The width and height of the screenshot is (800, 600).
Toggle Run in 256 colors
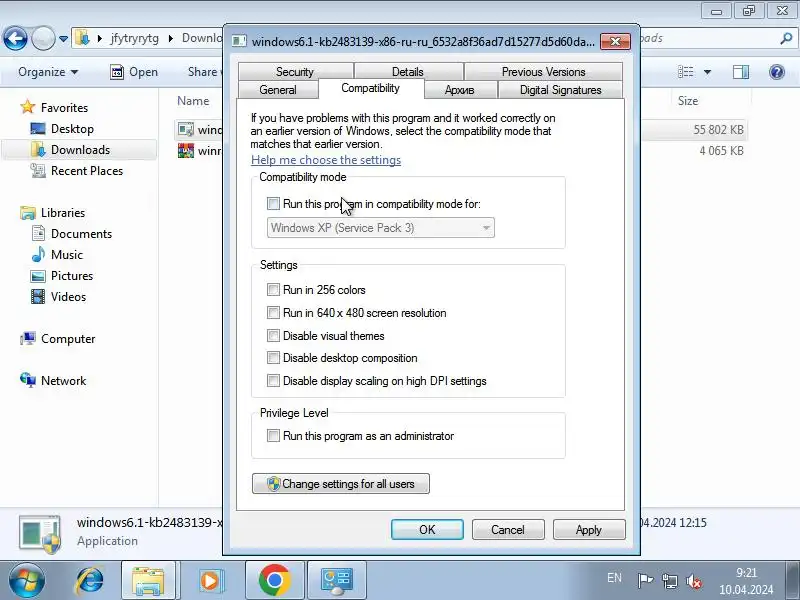pyautogui.click(x=273, y=290)
